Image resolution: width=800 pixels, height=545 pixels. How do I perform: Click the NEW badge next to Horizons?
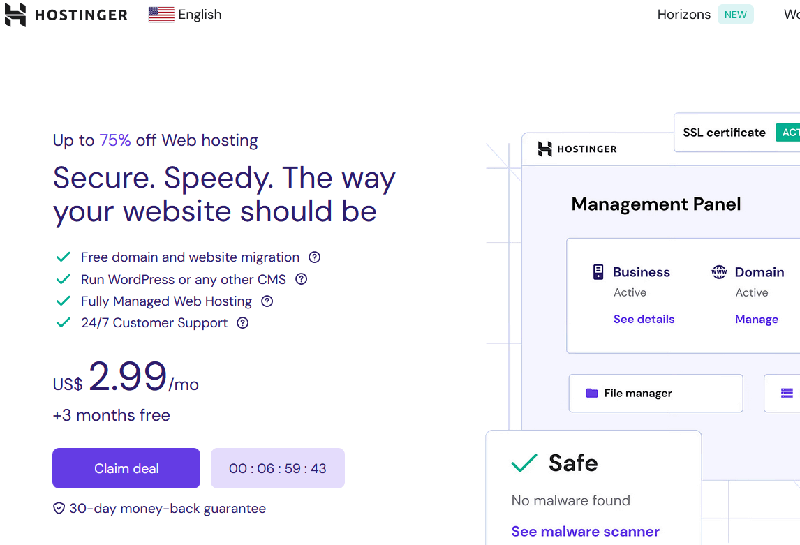click(x=735, y=14)
